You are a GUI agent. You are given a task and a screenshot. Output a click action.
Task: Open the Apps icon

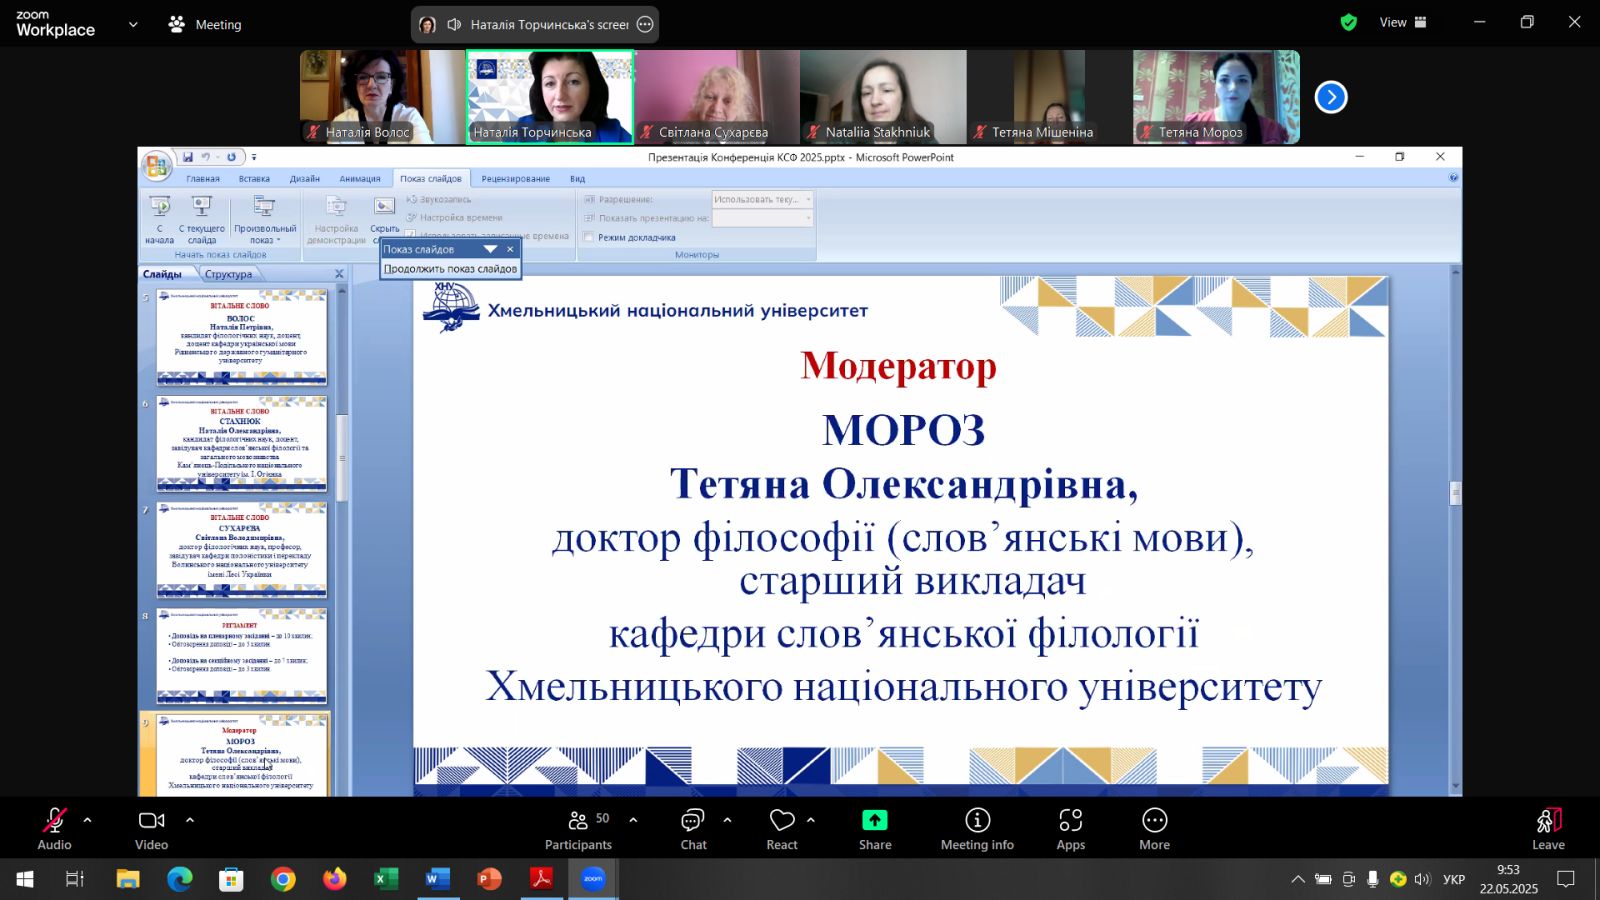[1070, 821]
